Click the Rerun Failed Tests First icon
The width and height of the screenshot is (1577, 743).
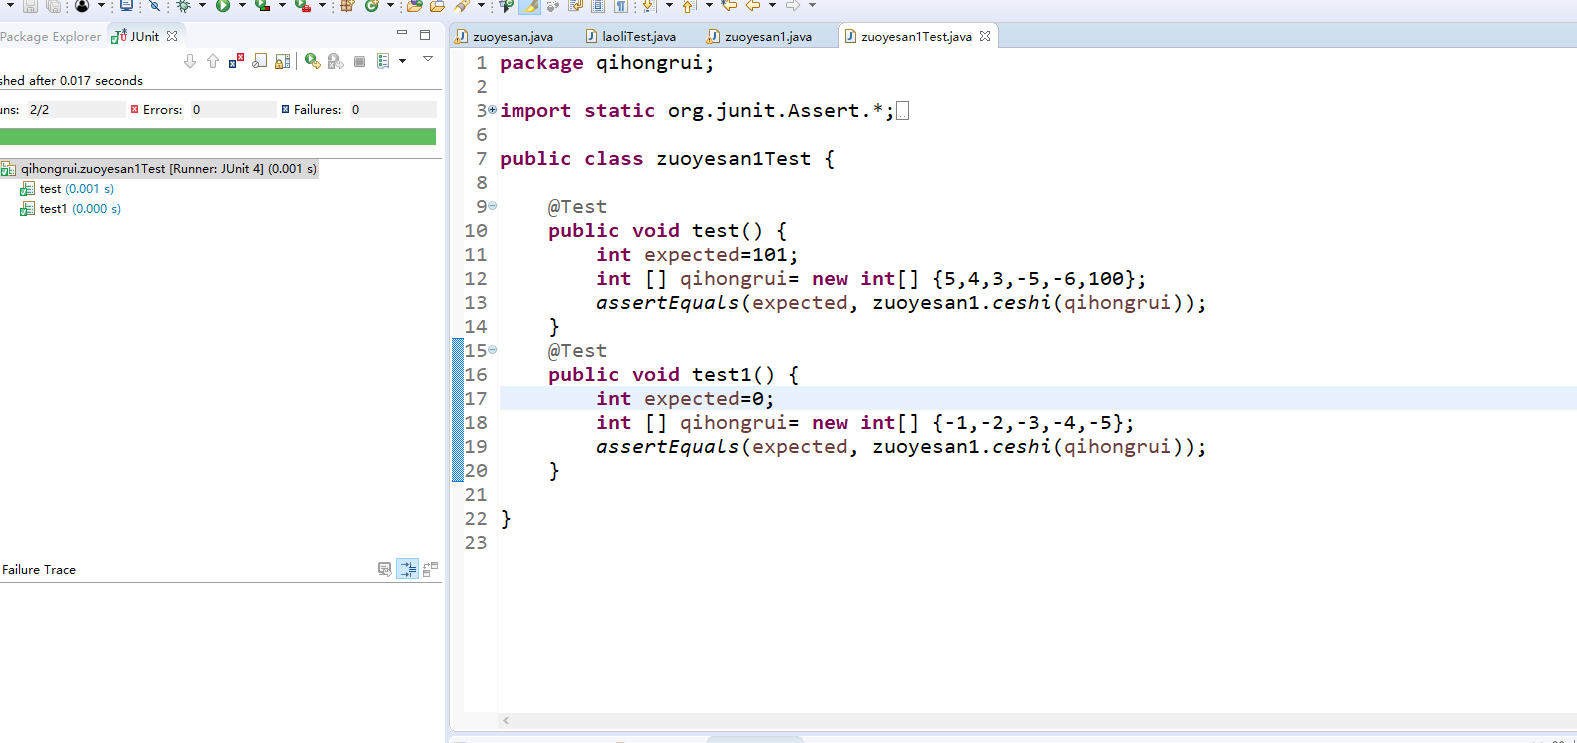pyautogui.click(x=336, y=61)
